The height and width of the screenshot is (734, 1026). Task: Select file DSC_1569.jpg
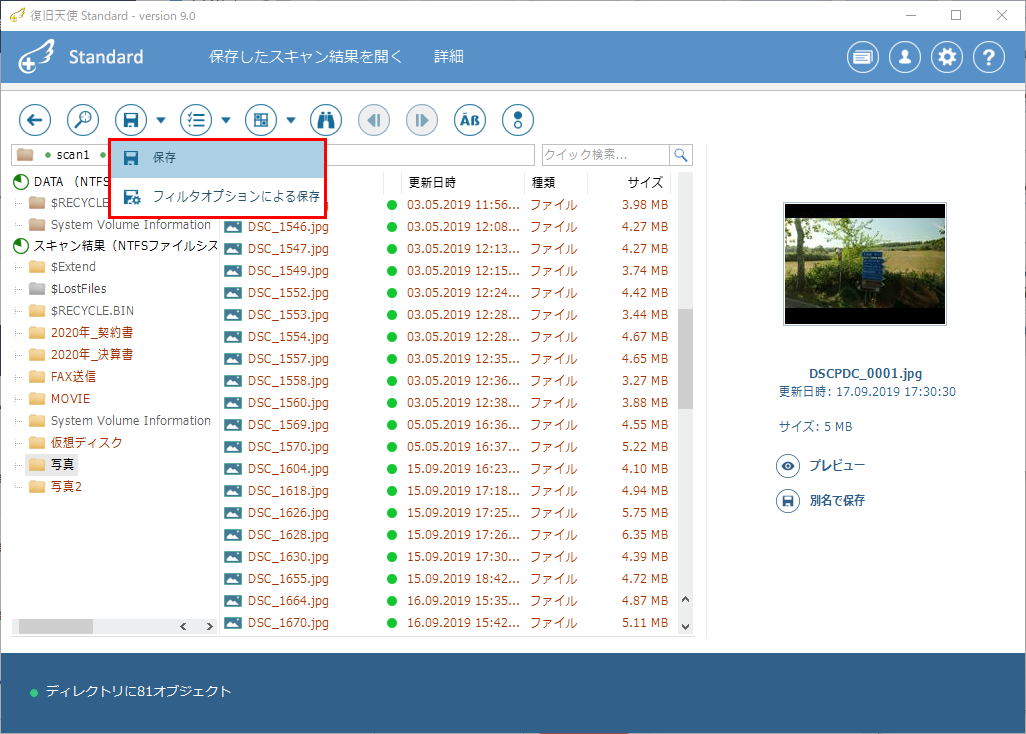(x=288, y=425)
